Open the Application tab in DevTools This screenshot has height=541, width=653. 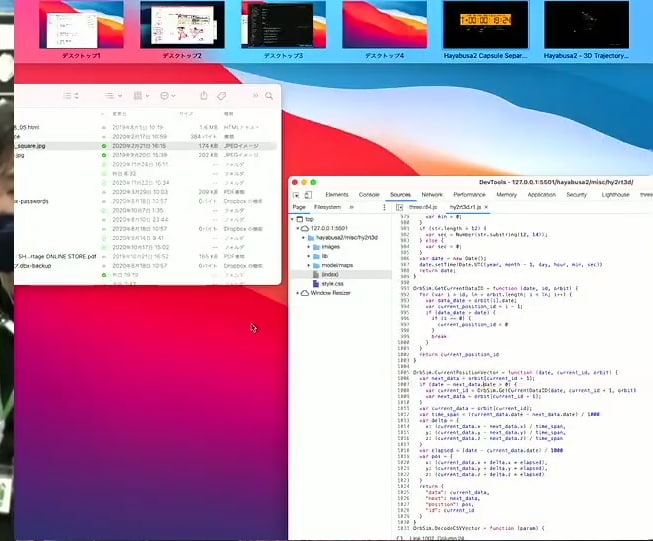(x=541, y=194)
